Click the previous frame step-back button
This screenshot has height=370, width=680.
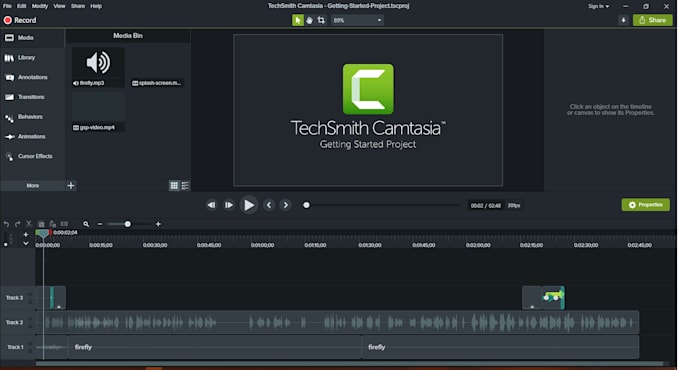pos(211,205)
